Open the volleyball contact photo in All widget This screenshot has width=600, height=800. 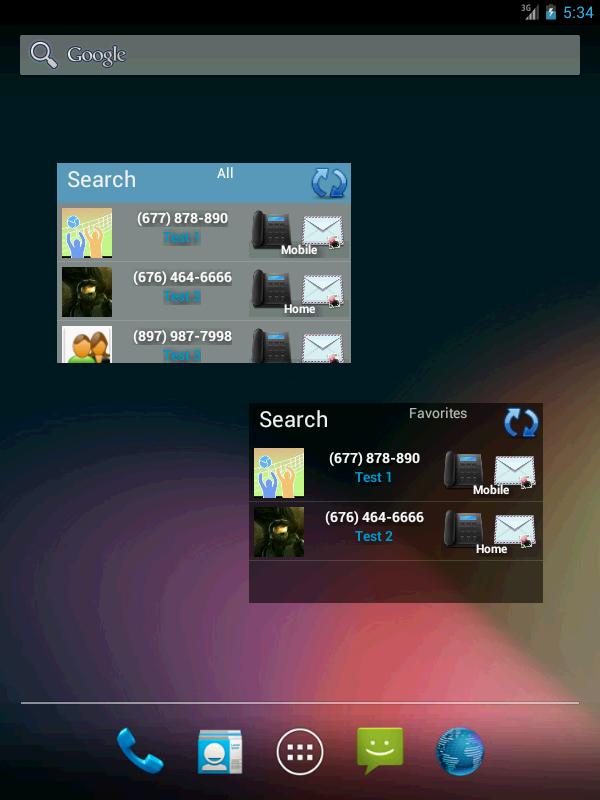[87, 233]
